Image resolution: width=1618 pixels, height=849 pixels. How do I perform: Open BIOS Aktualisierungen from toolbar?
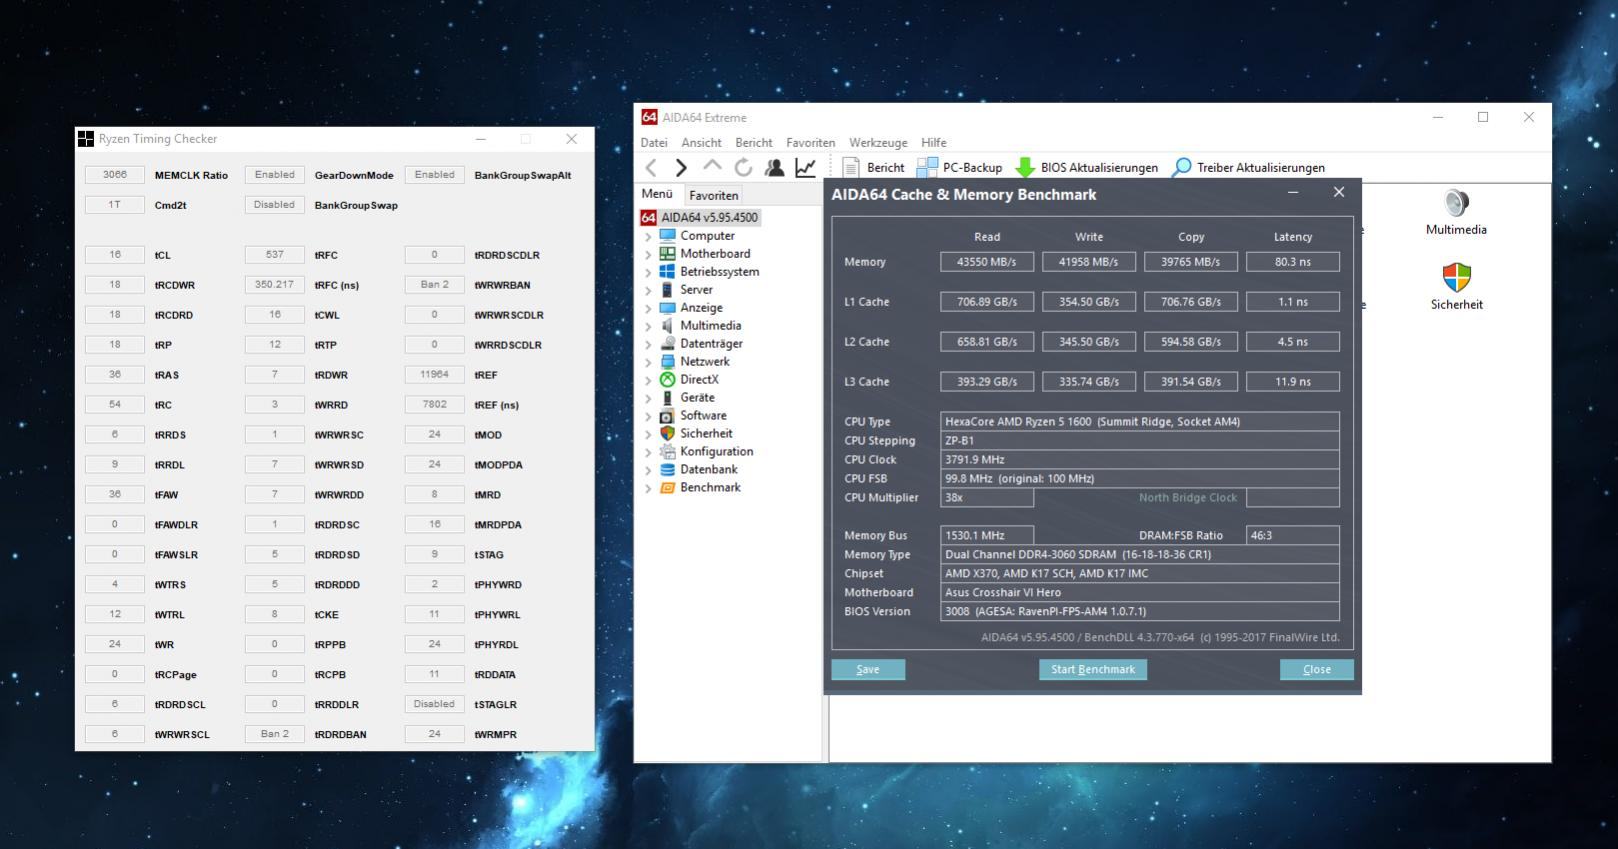click(1086, 168)
